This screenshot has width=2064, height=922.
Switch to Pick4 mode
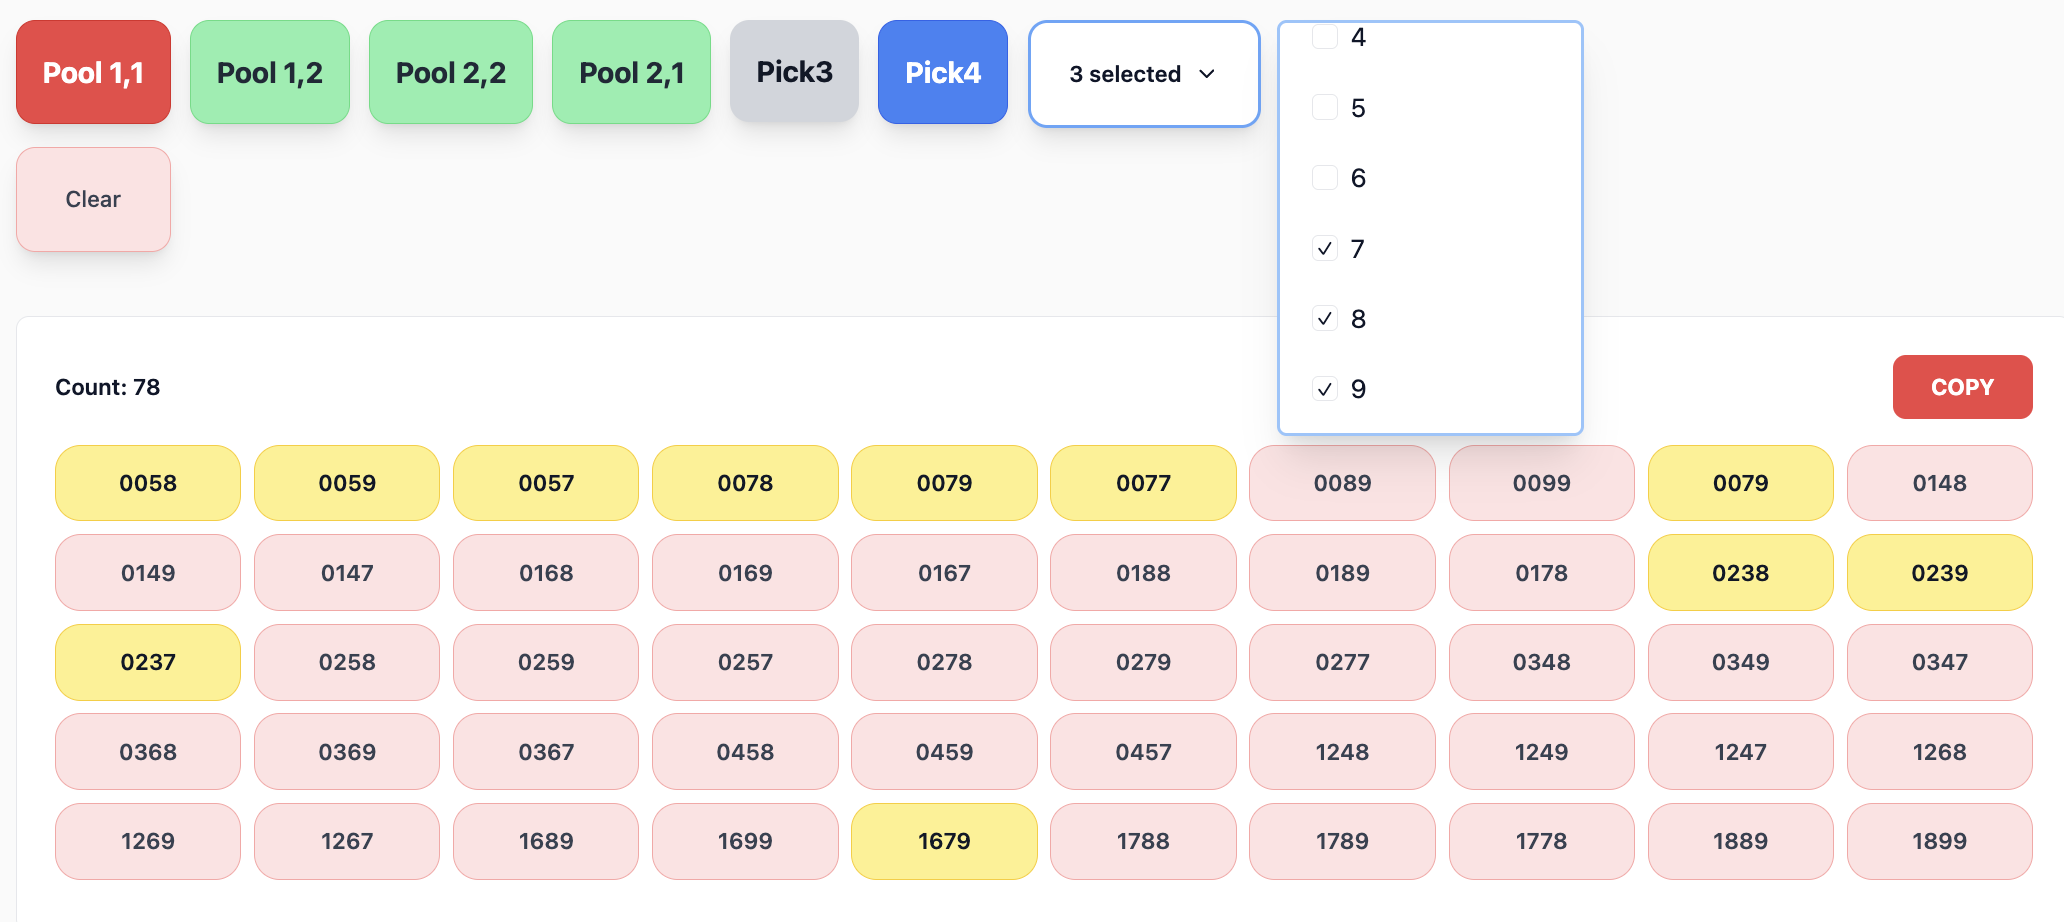tap(942, 73)
